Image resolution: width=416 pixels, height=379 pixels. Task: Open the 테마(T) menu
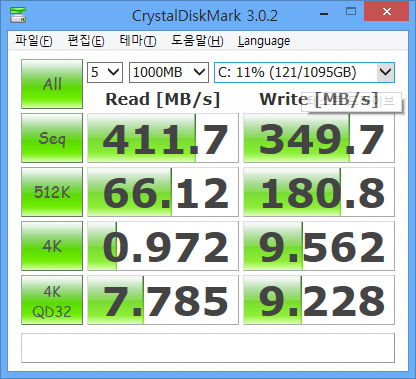point(138,41)
